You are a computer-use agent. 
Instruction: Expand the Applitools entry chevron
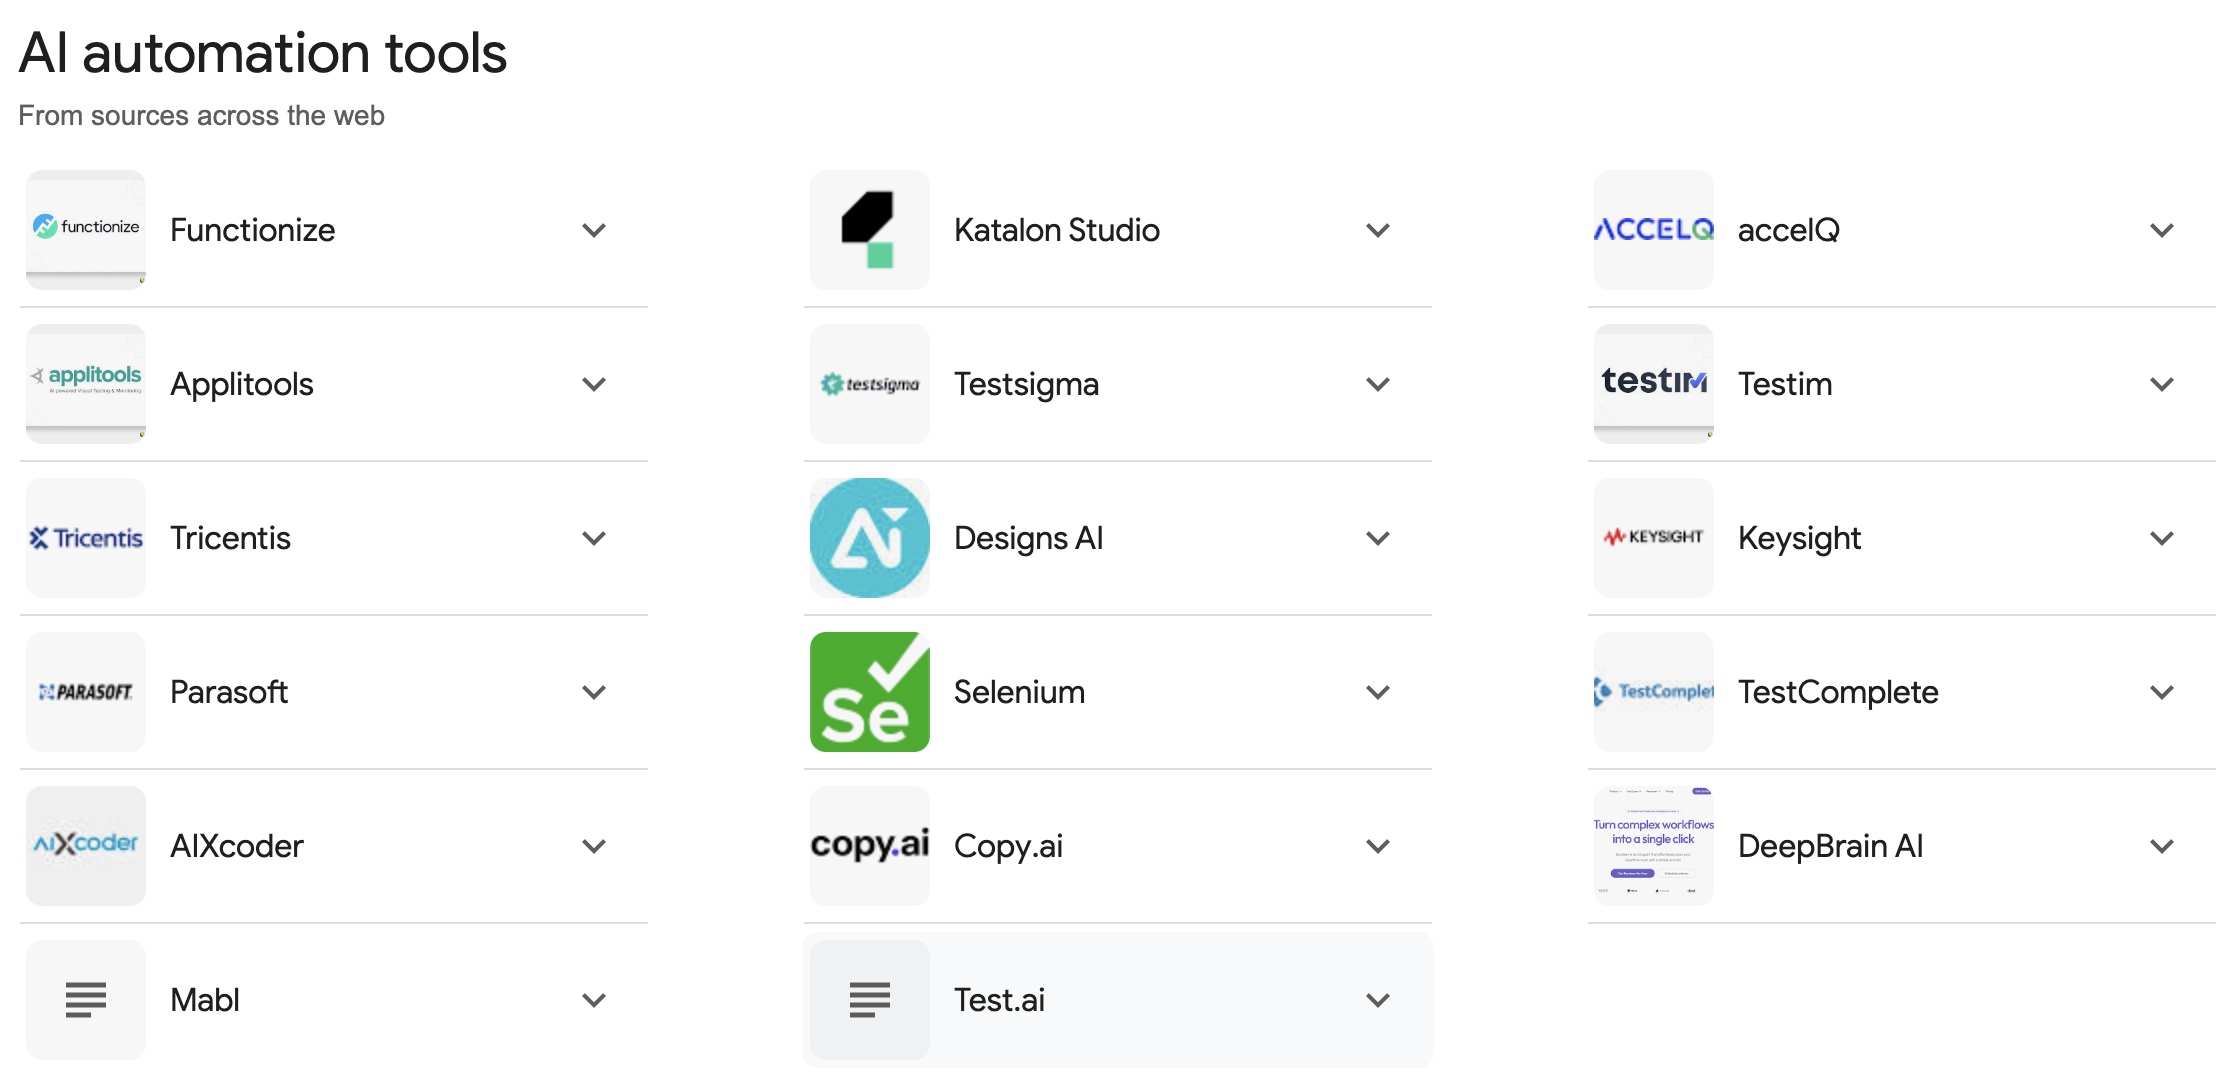594,384
